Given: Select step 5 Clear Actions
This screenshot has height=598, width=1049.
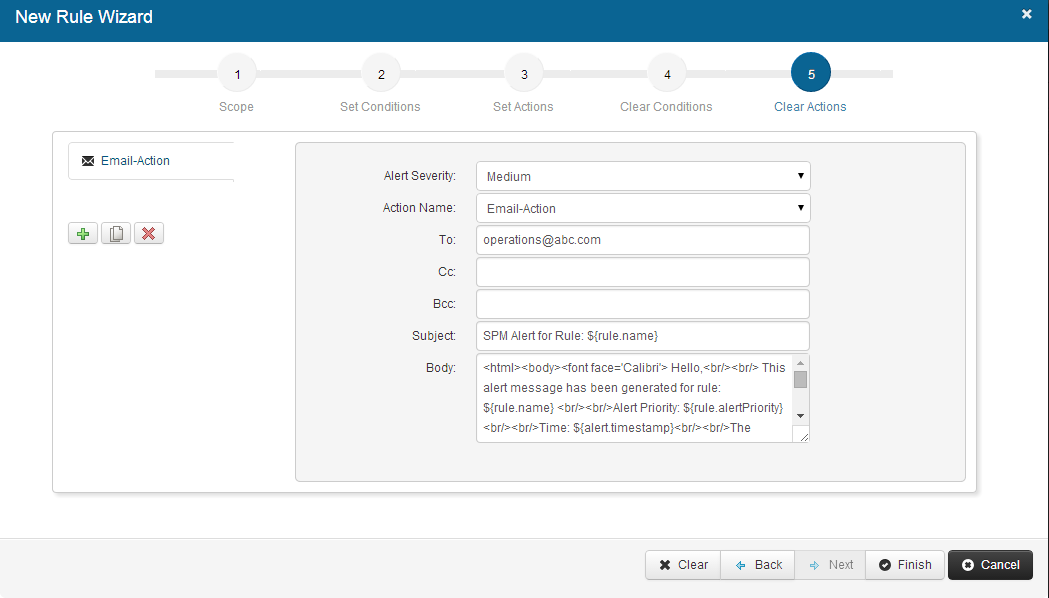Looking at the screenshot, I should [811, 74].
